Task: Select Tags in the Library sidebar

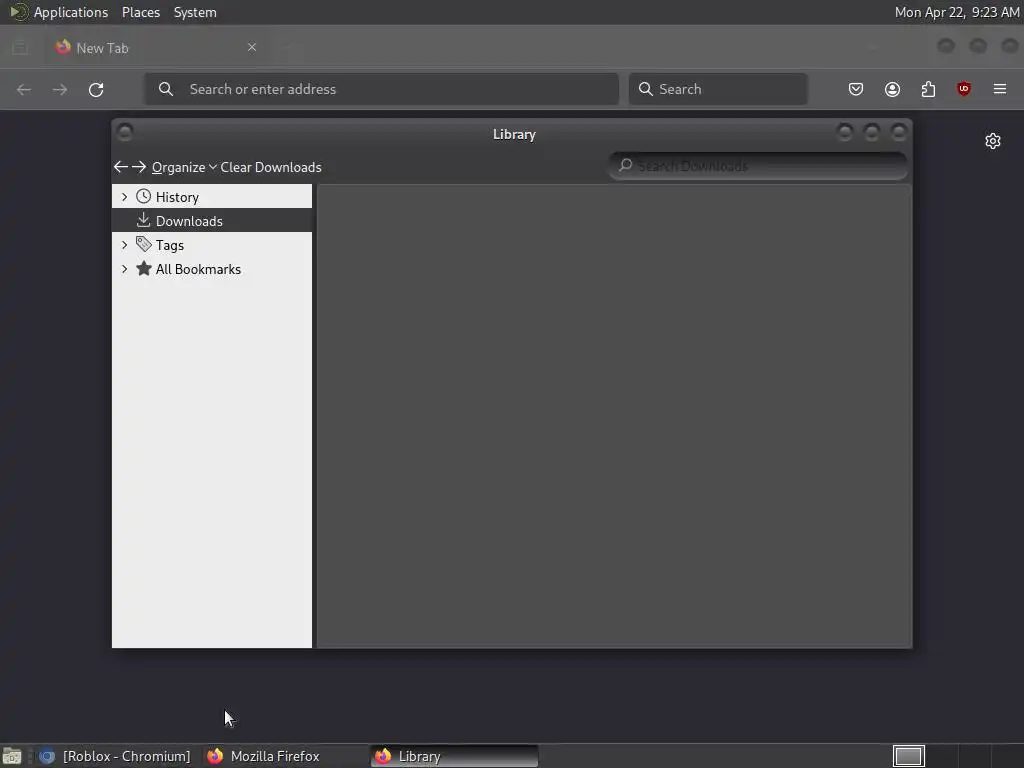Action: 212,245
